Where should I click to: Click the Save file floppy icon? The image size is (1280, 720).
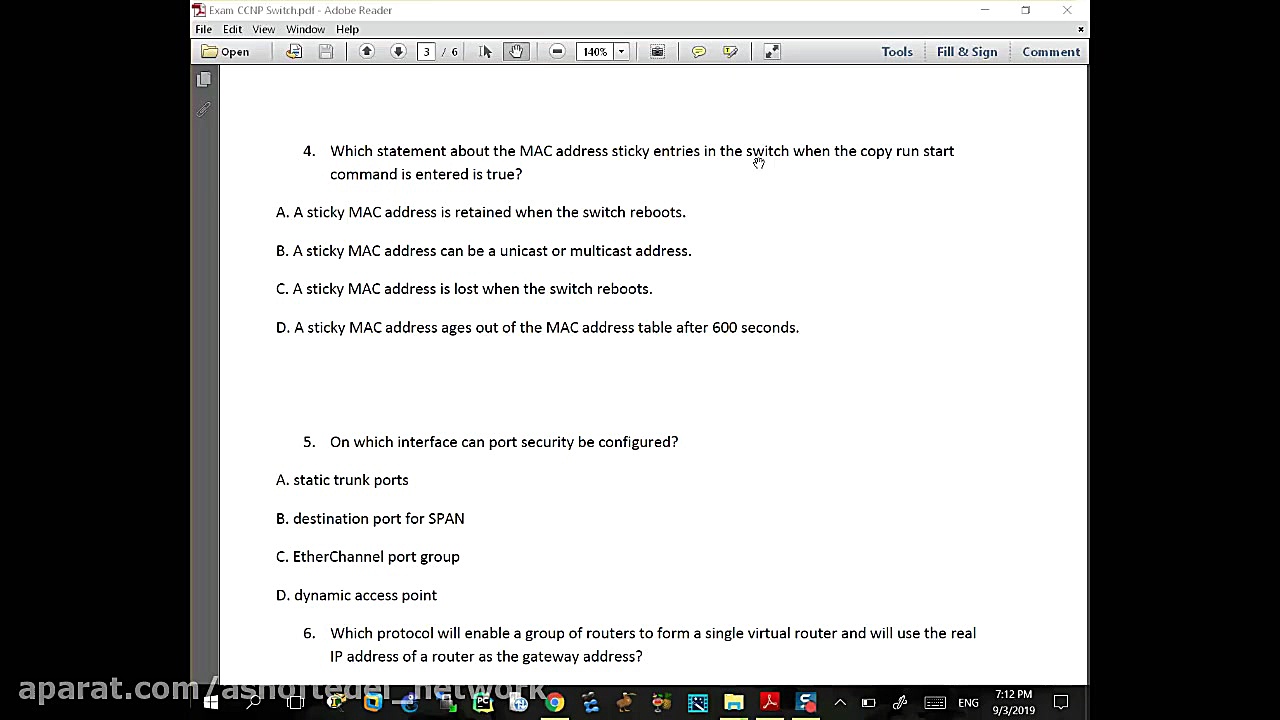[326, 52]
